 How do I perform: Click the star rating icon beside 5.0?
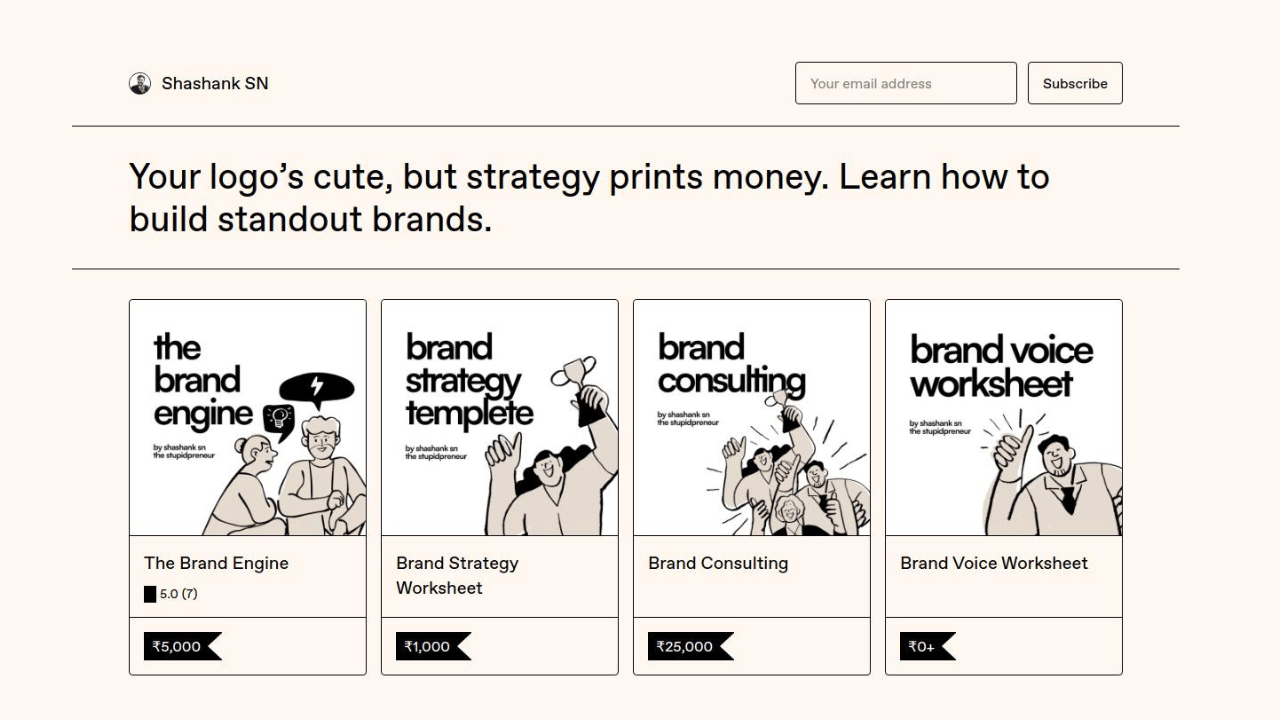150,594
